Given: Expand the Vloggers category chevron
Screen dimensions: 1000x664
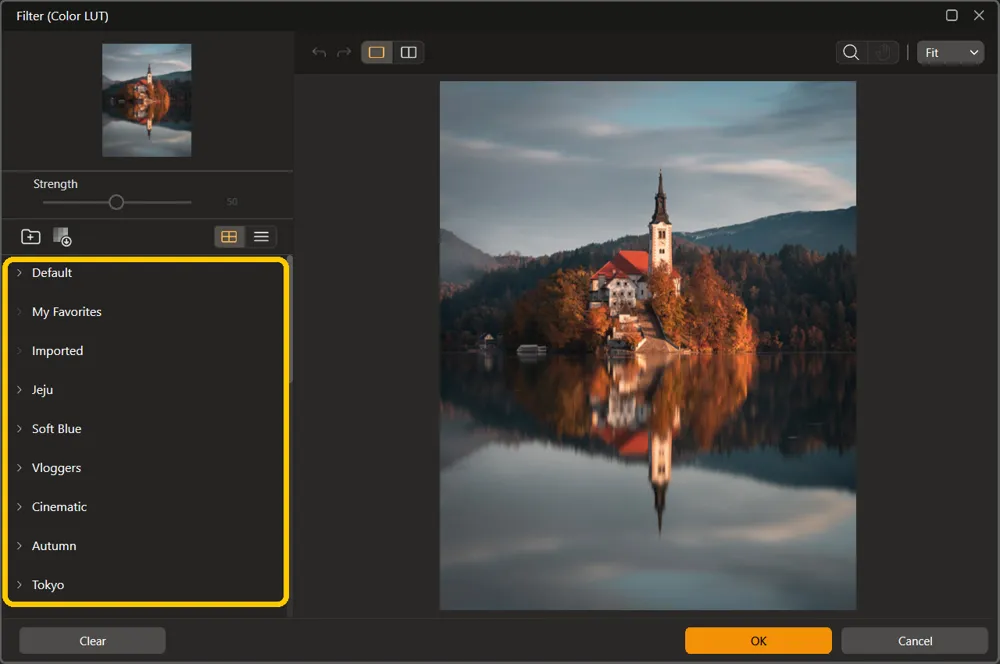Looking at the screenshot, I should click(x=19, y=468).
